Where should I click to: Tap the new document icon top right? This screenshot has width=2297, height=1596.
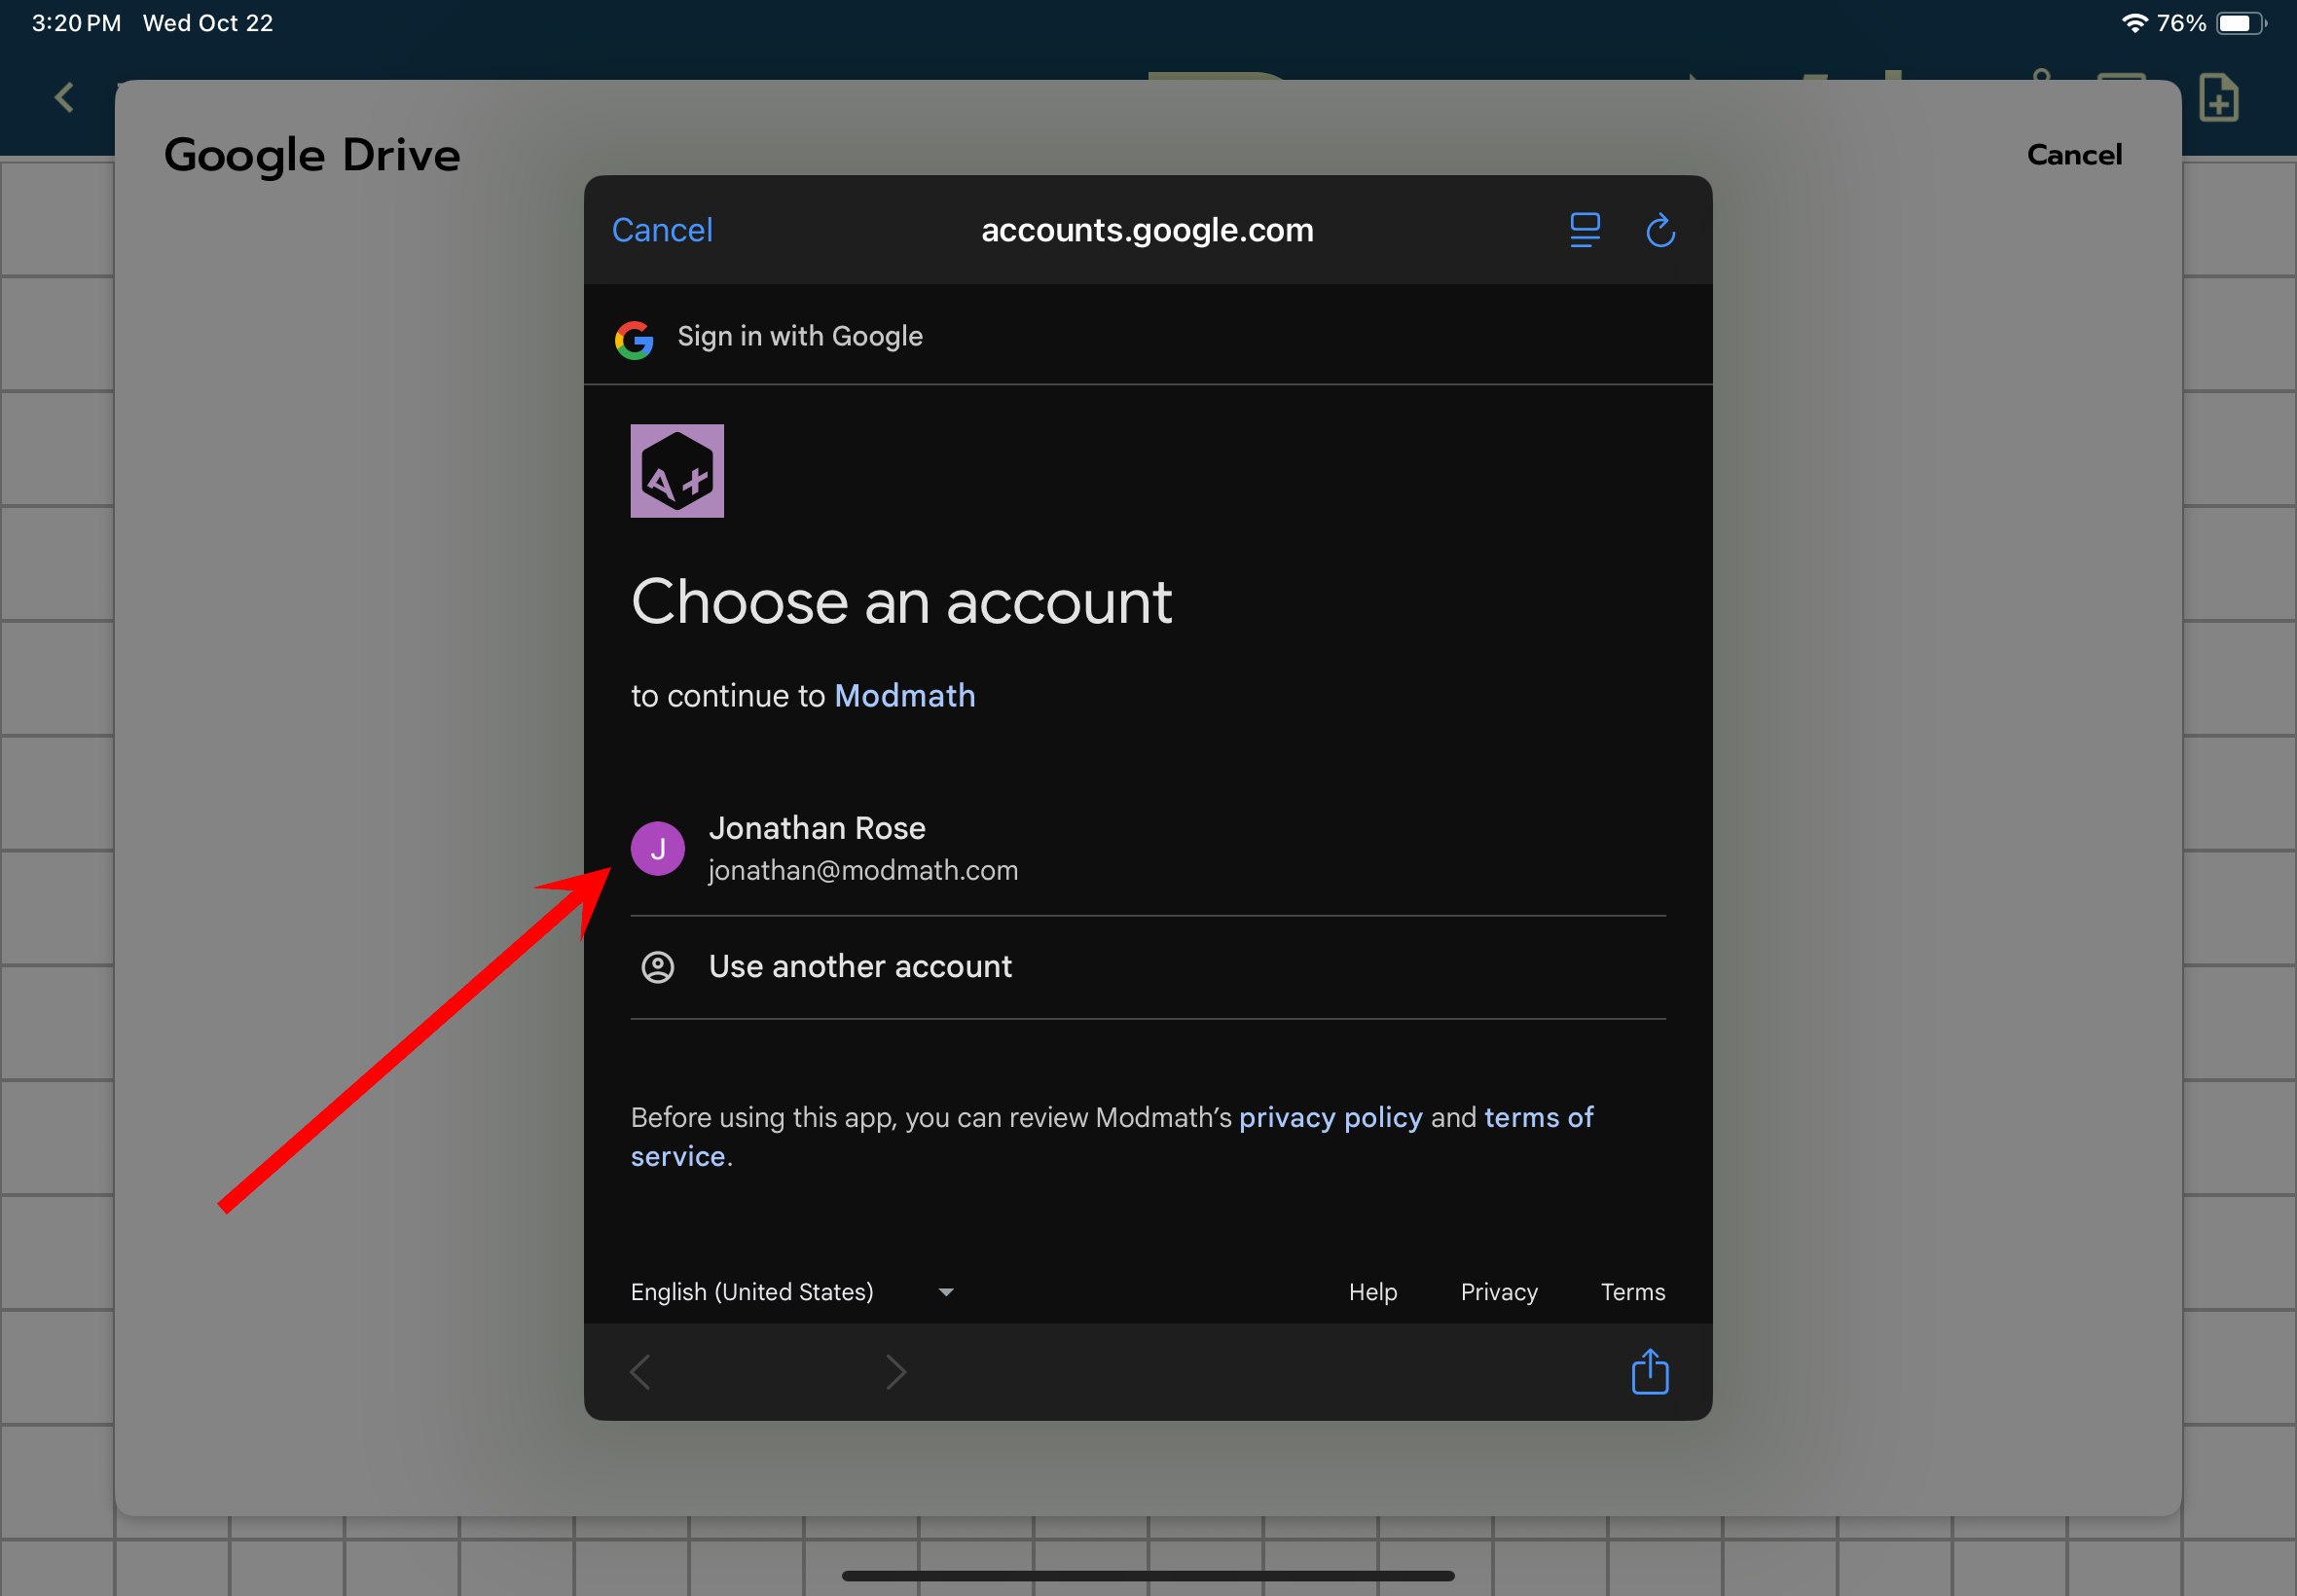click(x=2218, y=98)
